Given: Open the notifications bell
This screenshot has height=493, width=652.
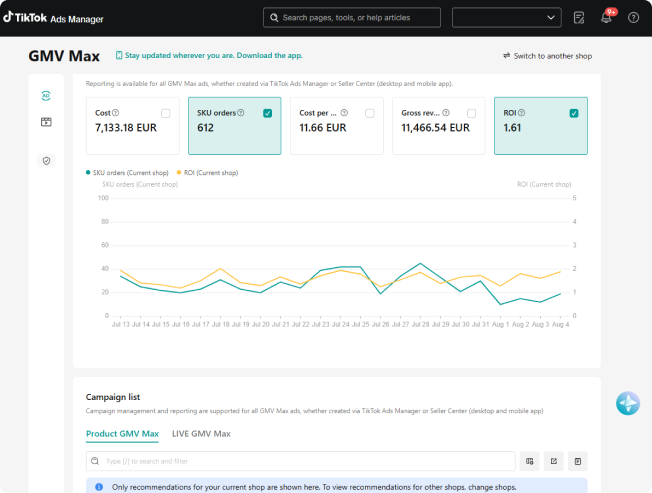Looking at the screenshot, I should 606,17.
